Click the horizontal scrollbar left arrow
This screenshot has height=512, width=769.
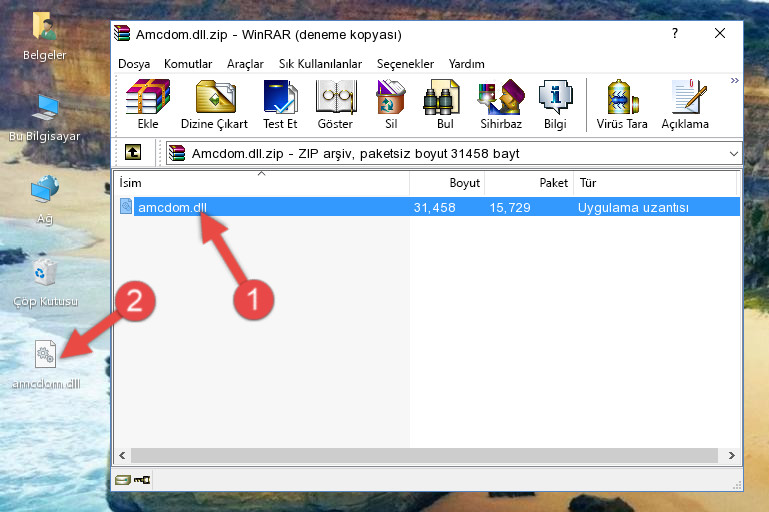pyautogui.click(x=123, y=455)
